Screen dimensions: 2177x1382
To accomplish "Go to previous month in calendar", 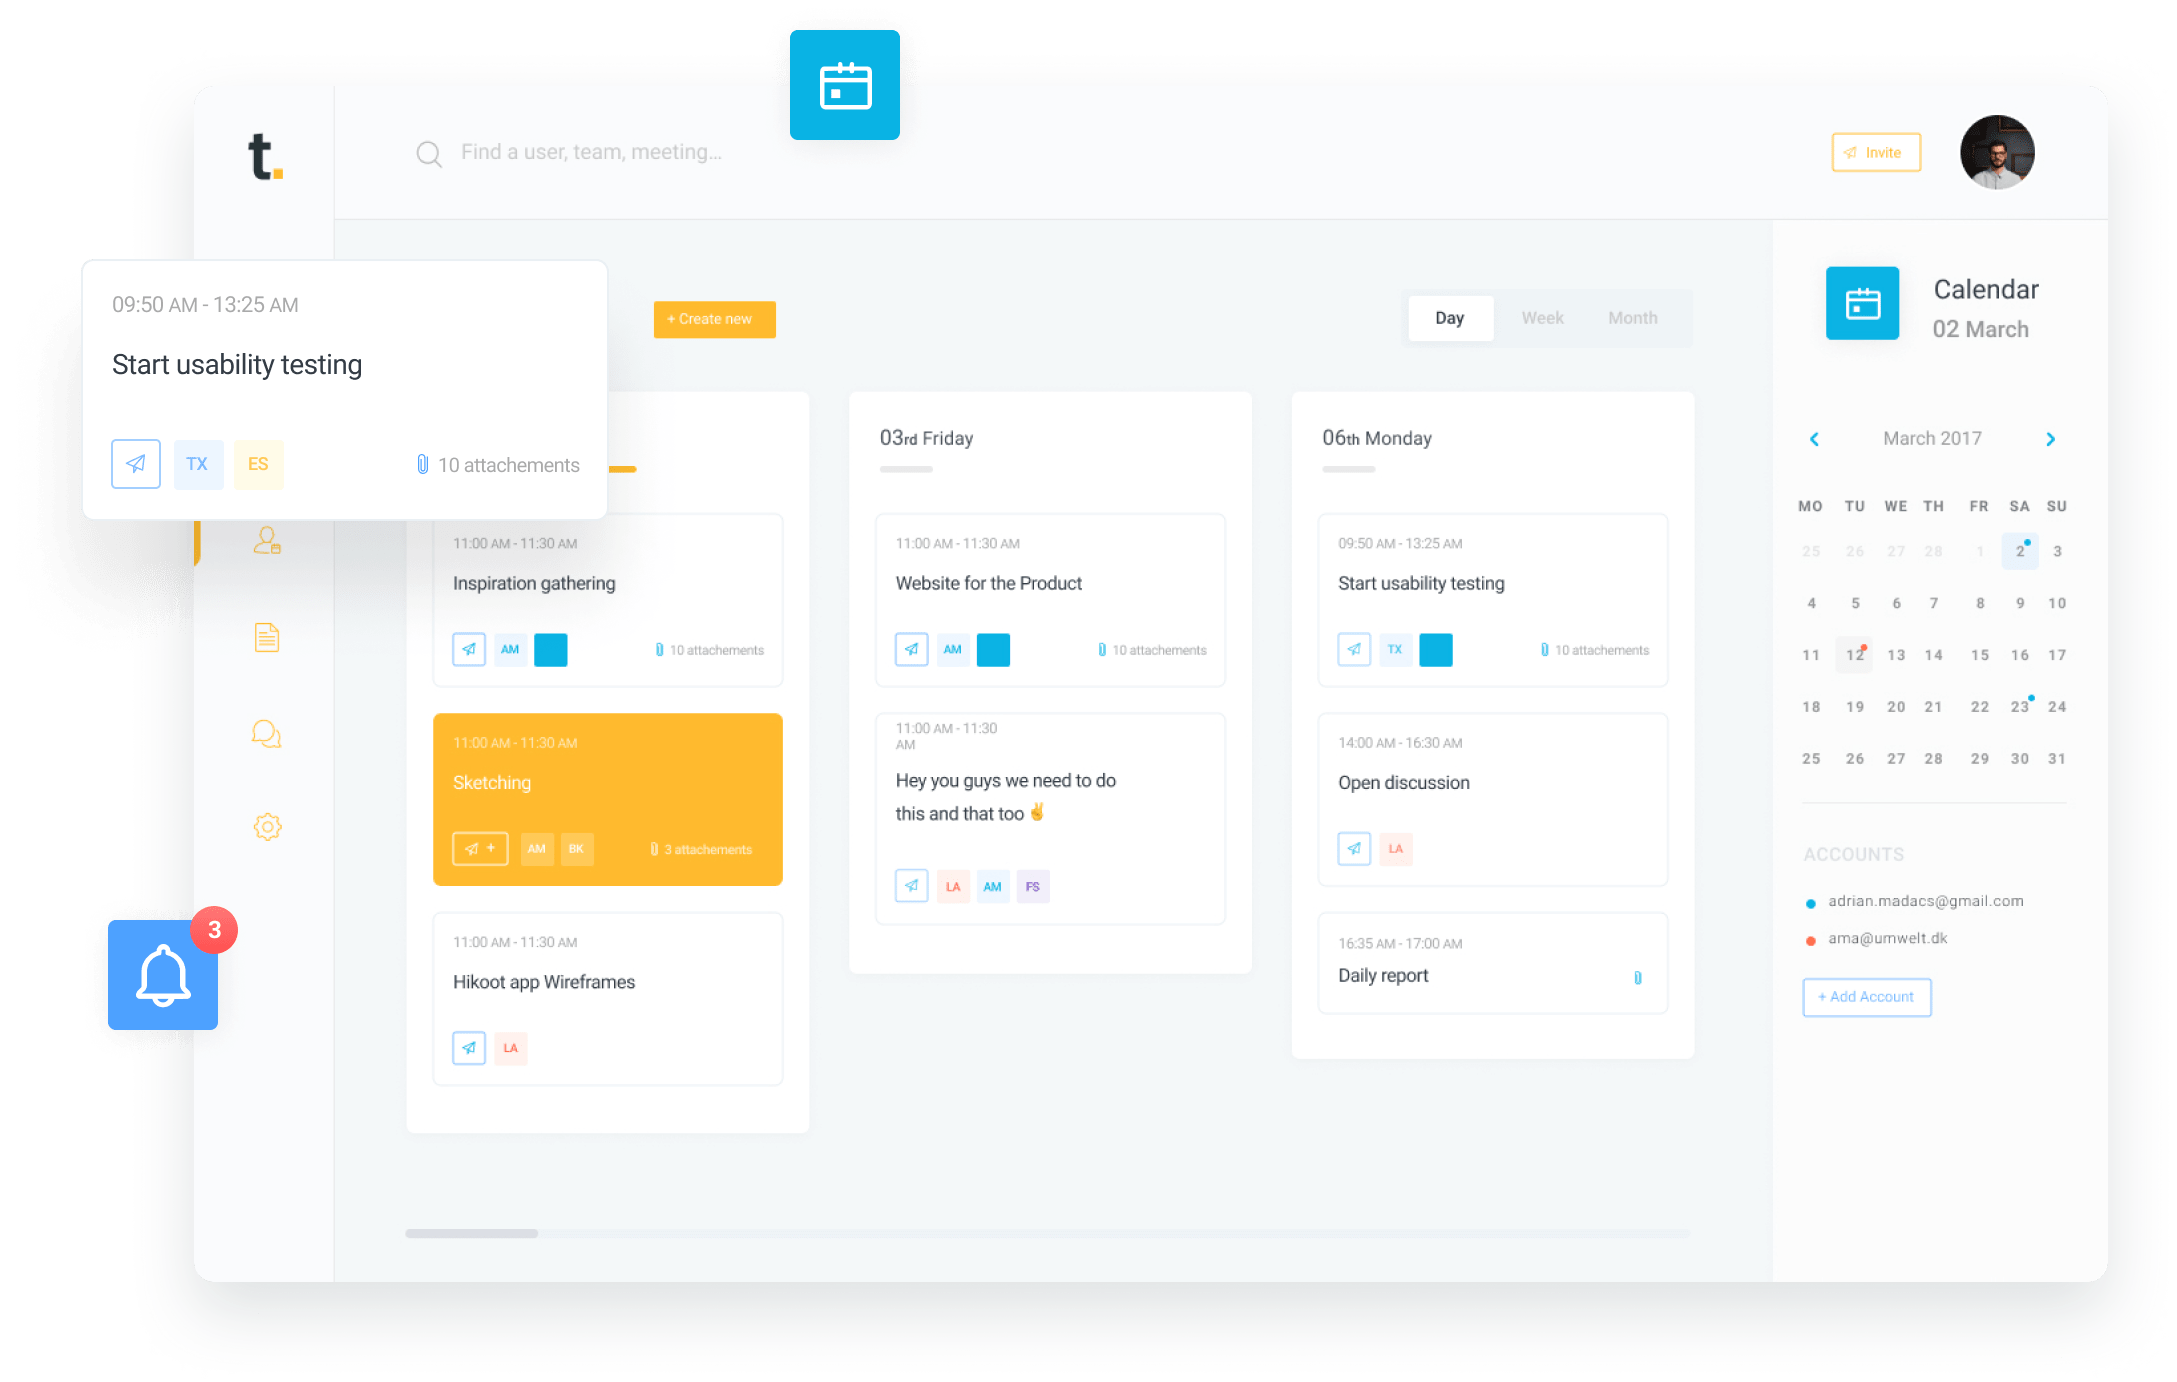I will pos(1814,439).
